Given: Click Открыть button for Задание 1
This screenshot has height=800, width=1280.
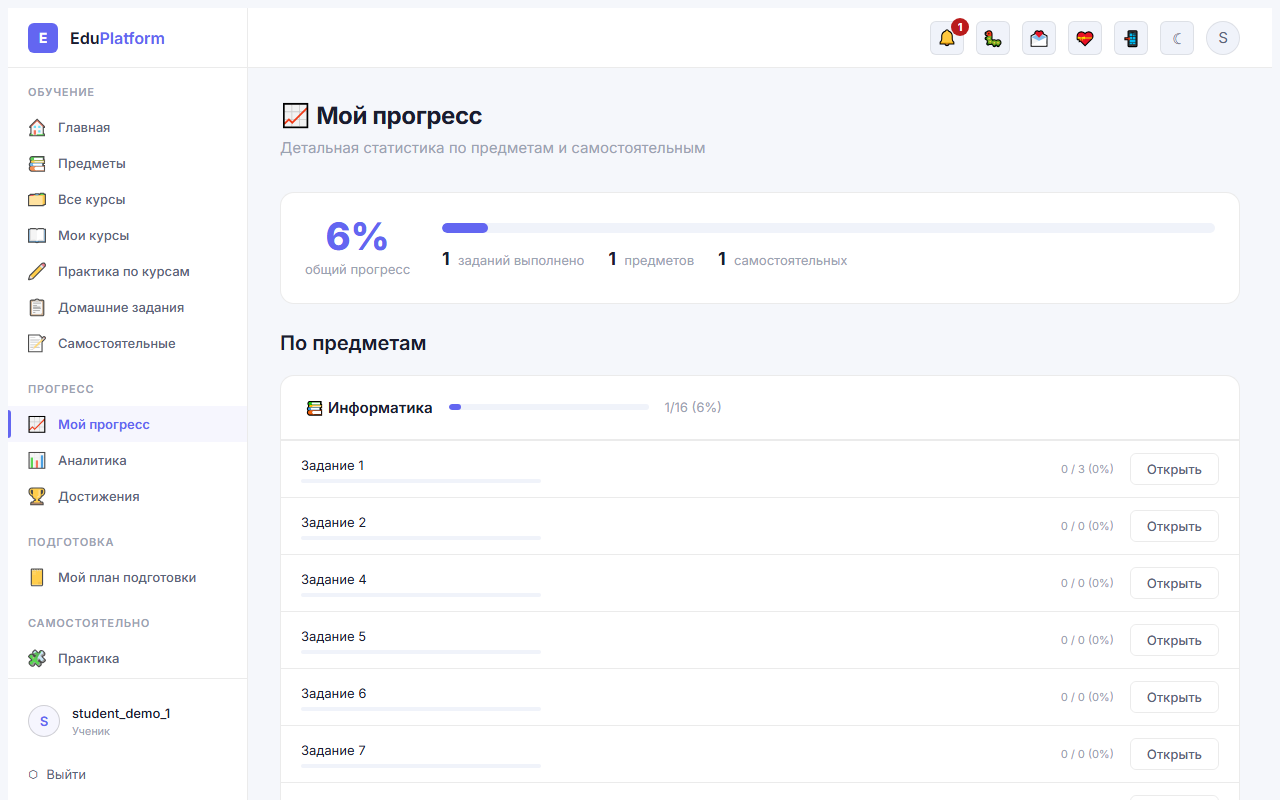Looking at the screenshot, I should 1174,469.
